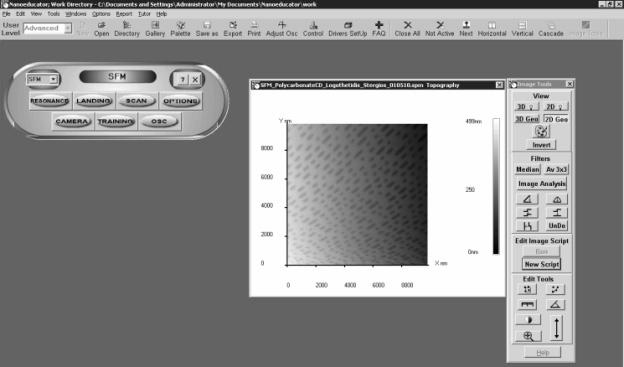Click Close All in toolbar
Image resolution: width=624 pixels, height=367 pixels.
(x=408, y=29)
